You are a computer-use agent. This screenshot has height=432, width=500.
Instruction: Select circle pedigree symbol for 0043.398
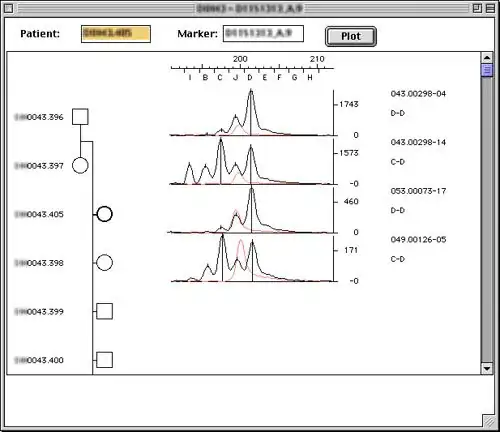tap(104, 263)
